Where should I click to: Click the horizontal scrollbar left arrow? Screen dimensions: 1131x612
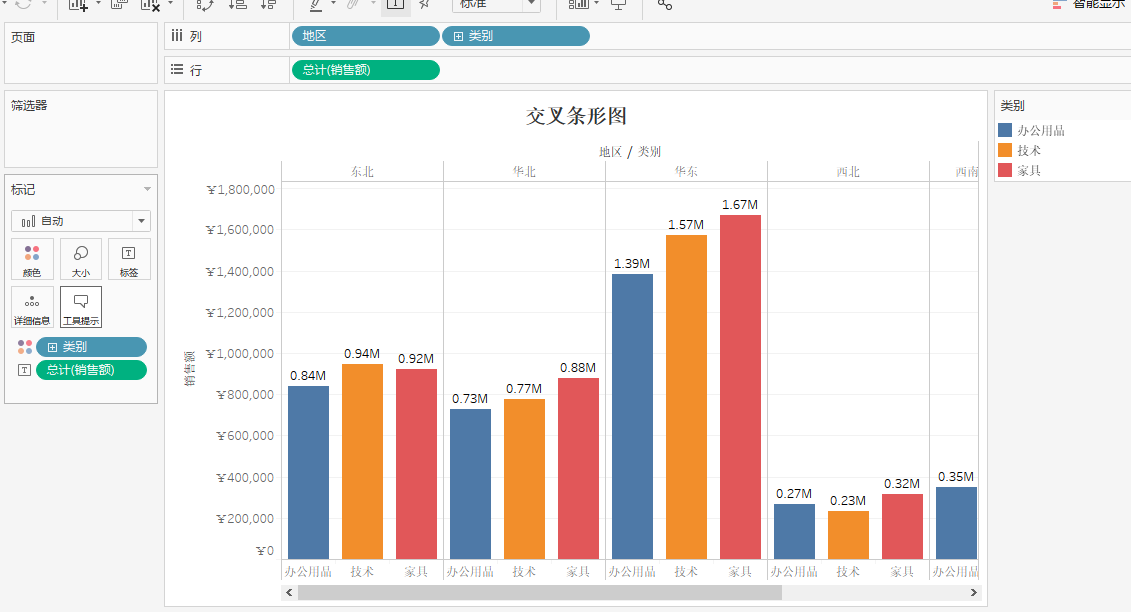(289, 593)
